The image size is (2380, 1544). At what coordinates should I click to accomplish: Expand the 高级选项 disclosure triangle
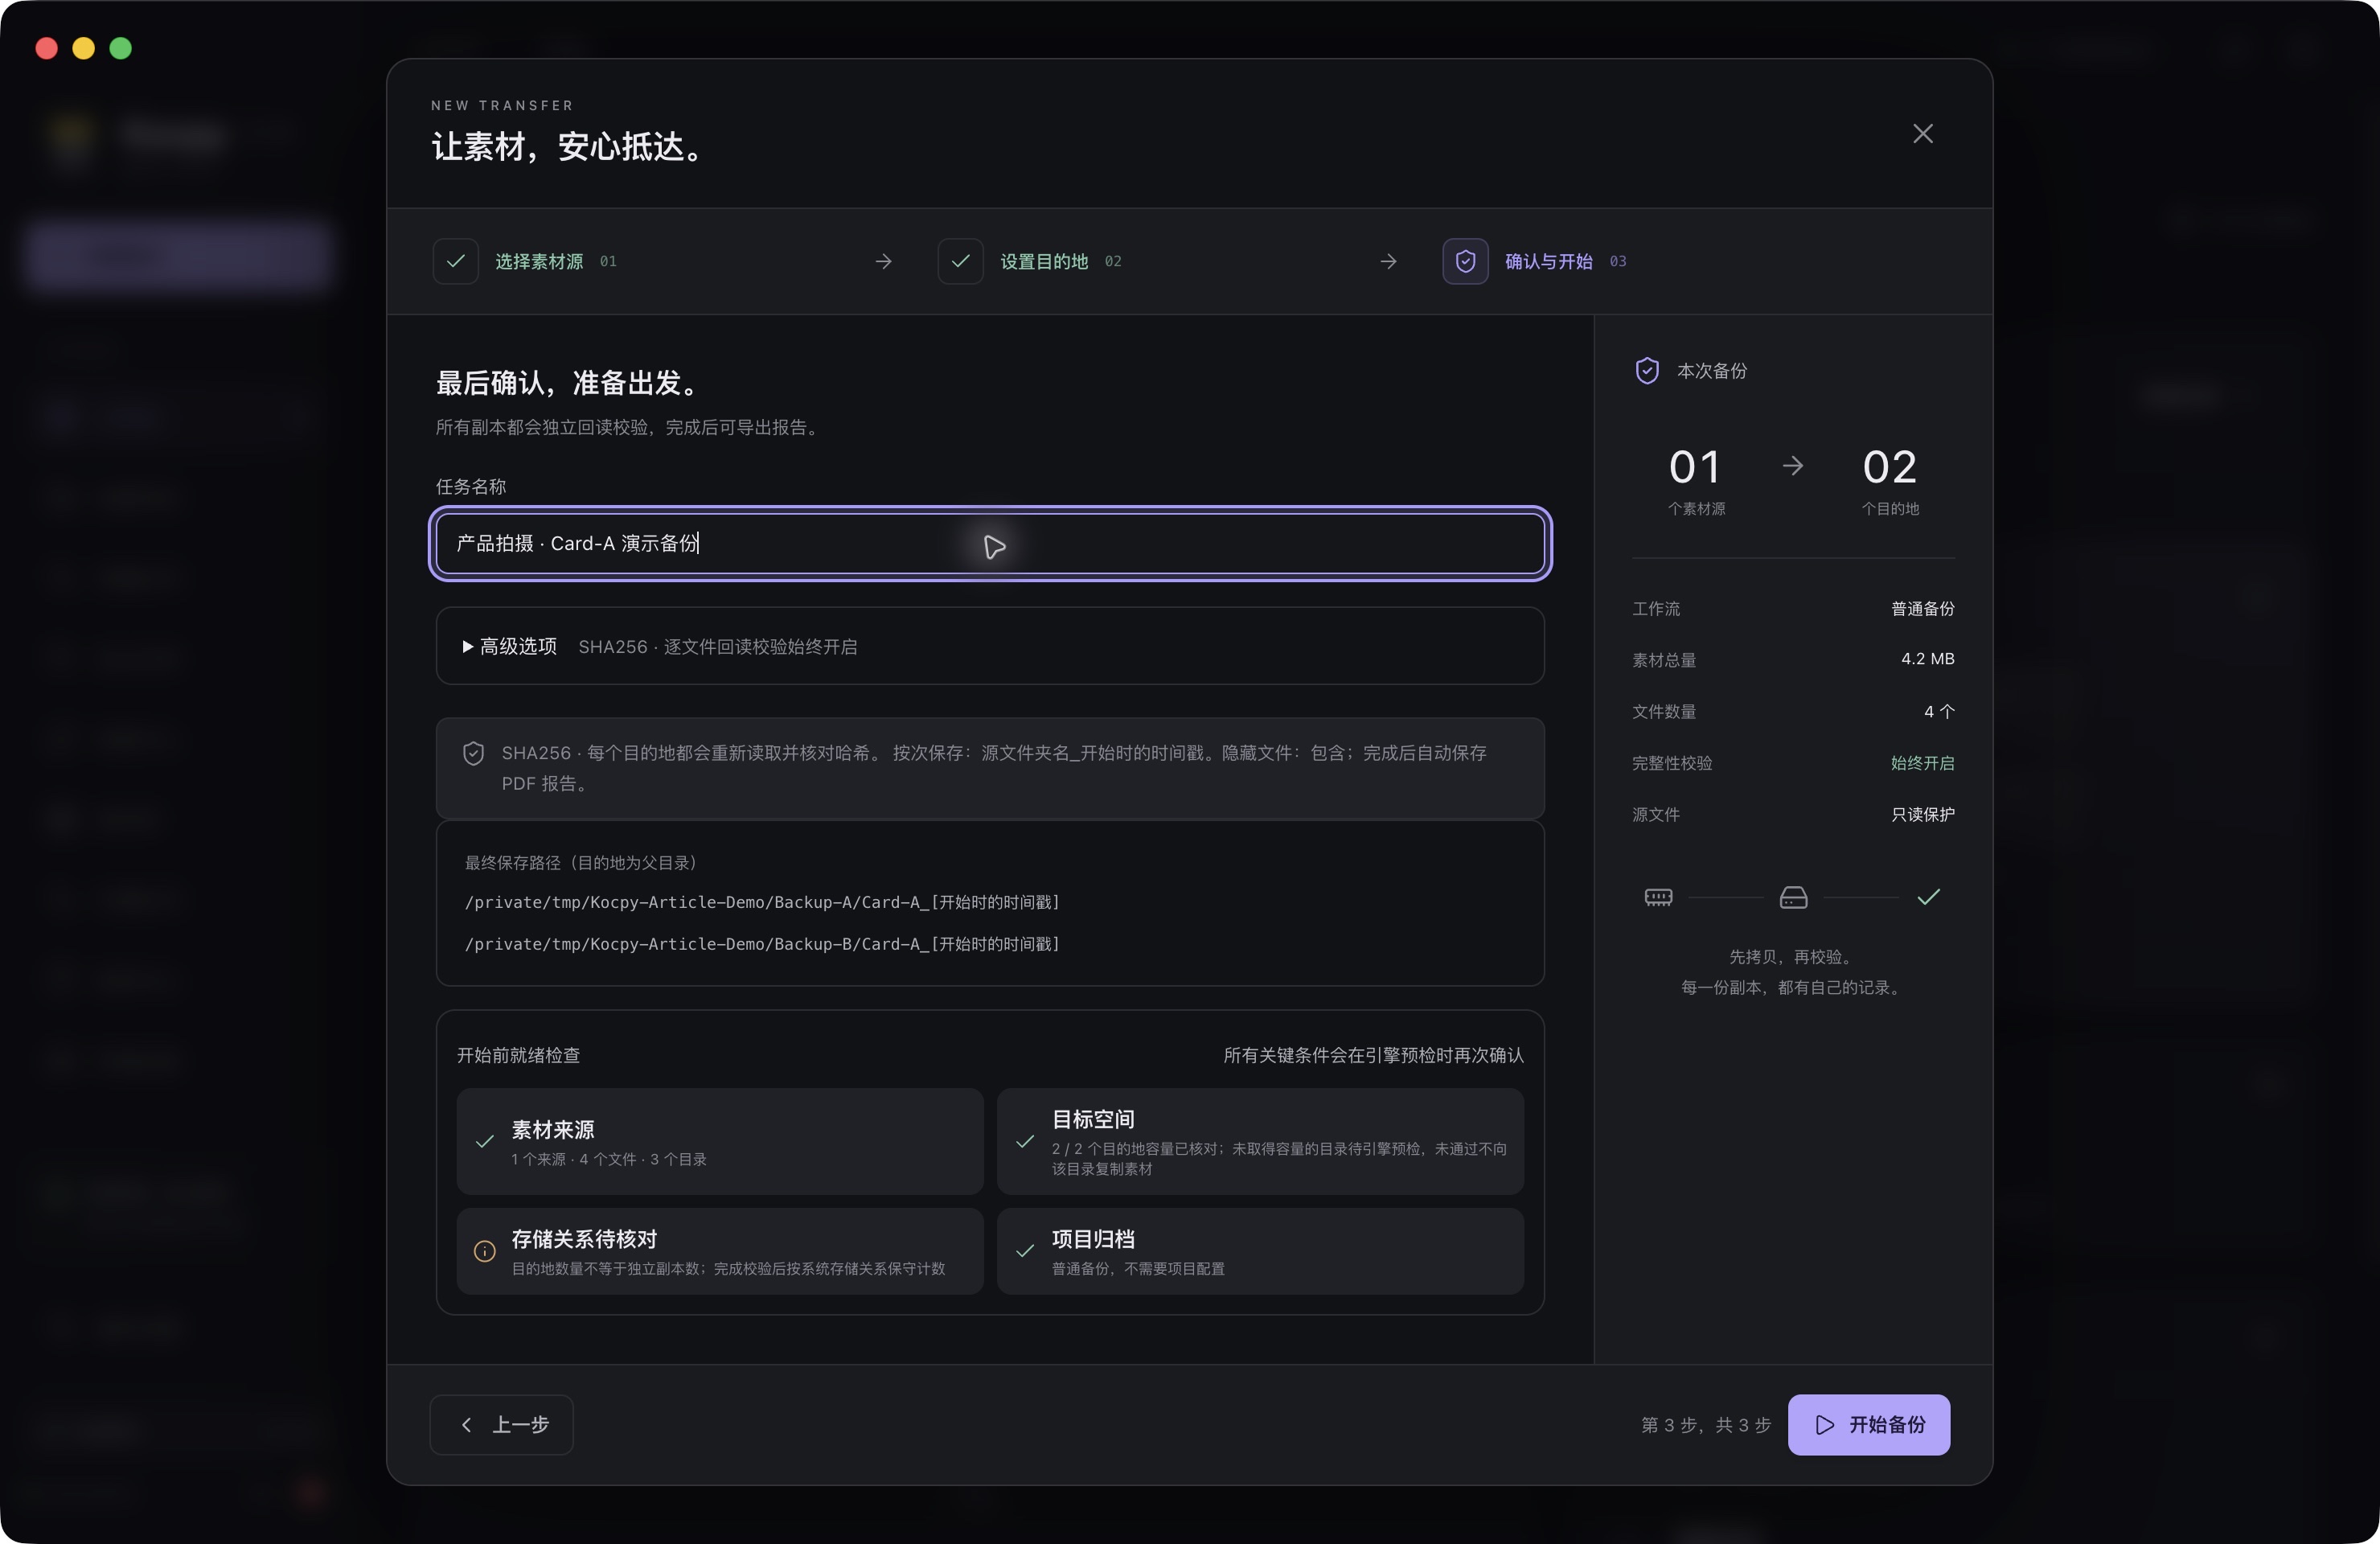tap(467, 647)
